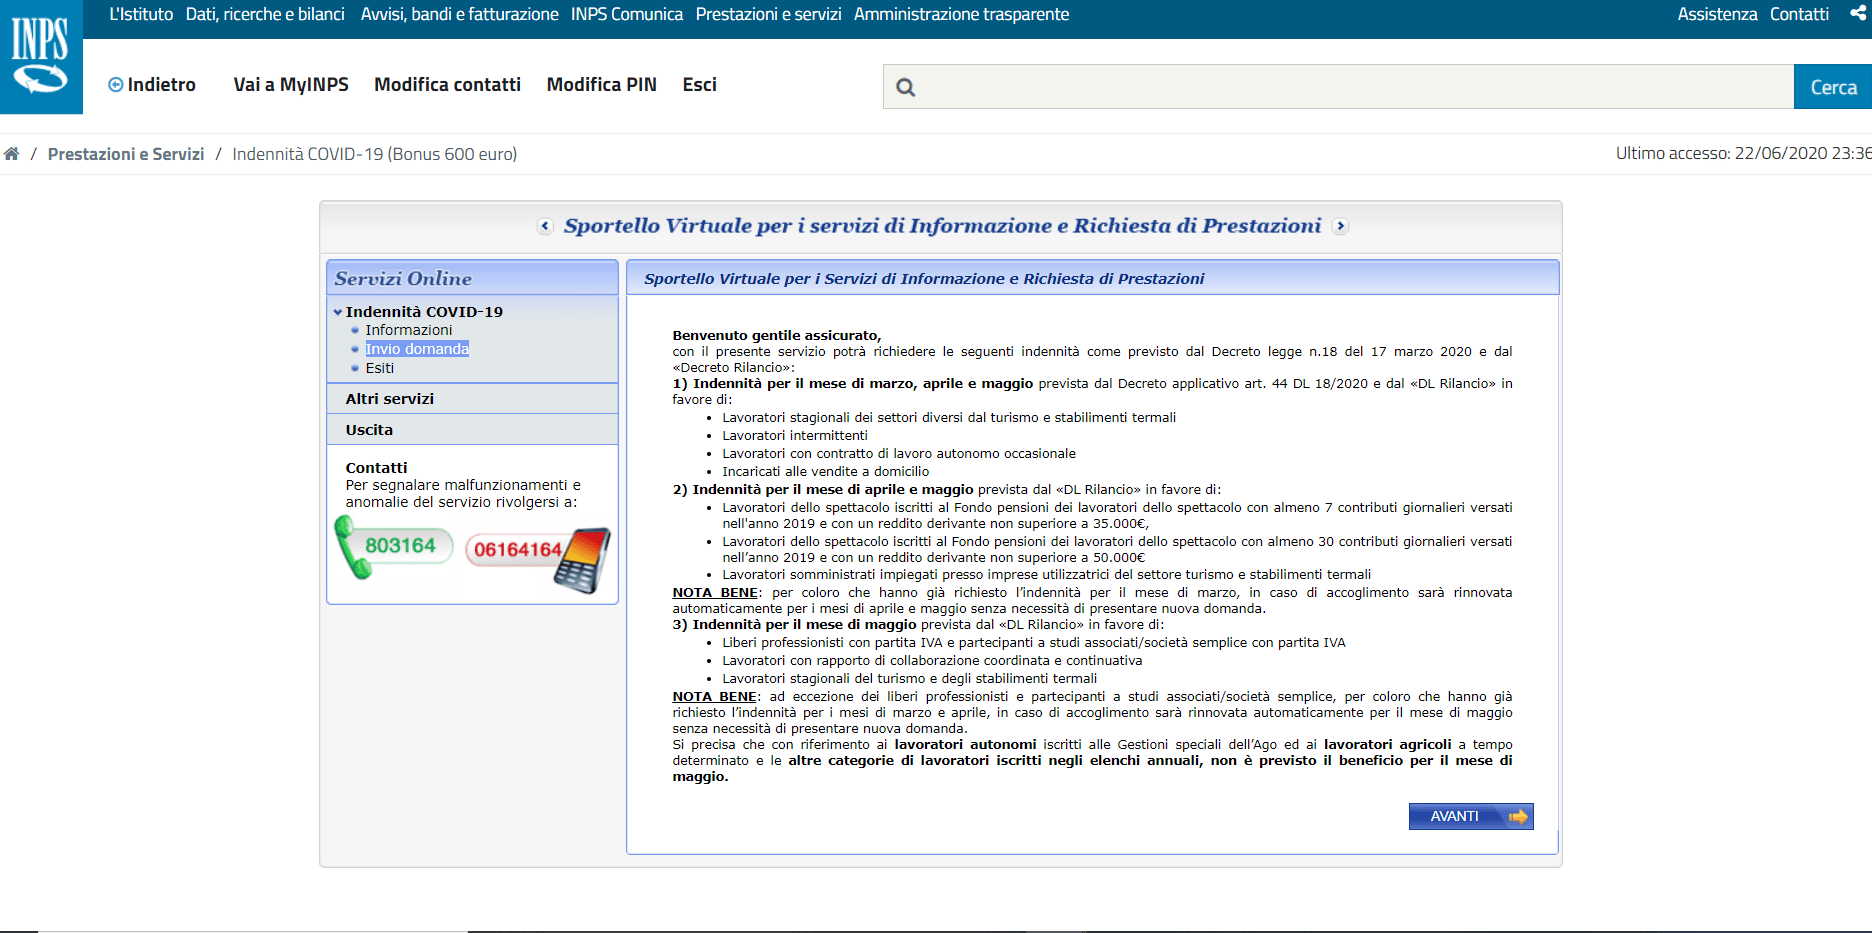Click the home icon in breadcrumb
The width and height of the screenshot is (1872, 933).
(12, 154)
